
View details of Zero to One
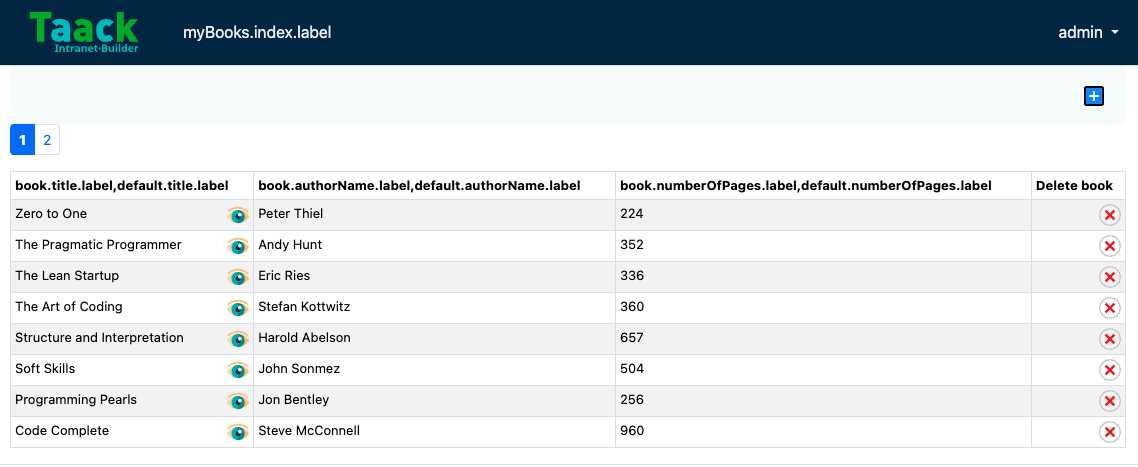coord(238,215)
